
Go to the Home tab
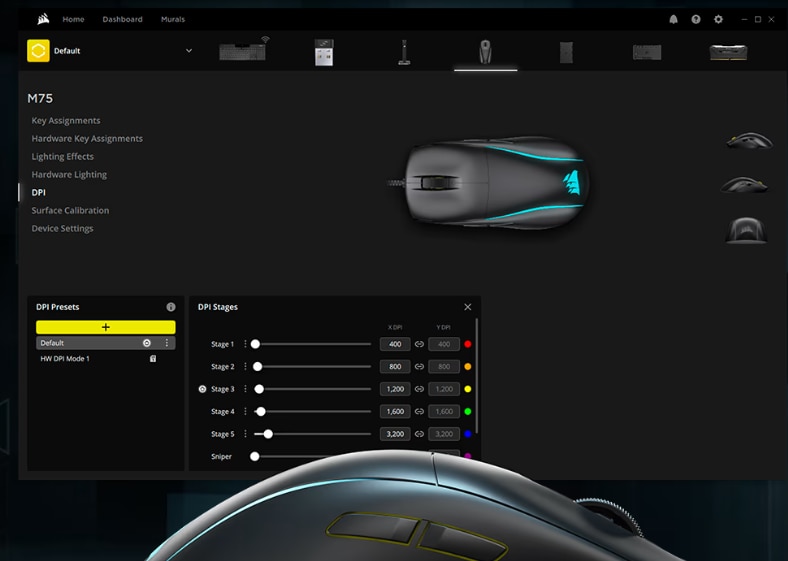[x=73, y=19]
